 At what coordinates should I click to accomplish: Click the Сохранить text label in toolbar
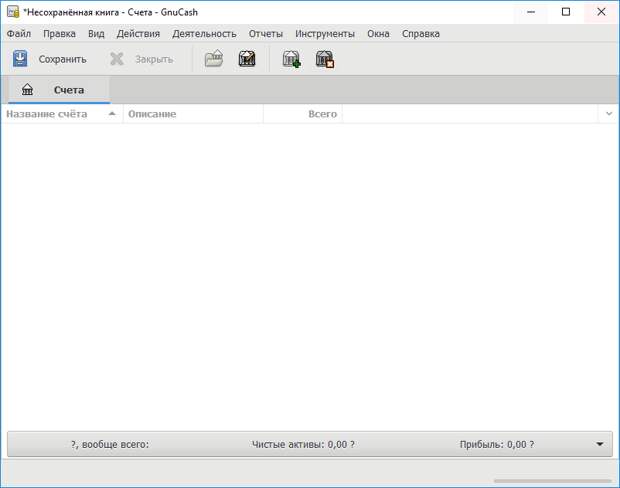tap(62, 59)
